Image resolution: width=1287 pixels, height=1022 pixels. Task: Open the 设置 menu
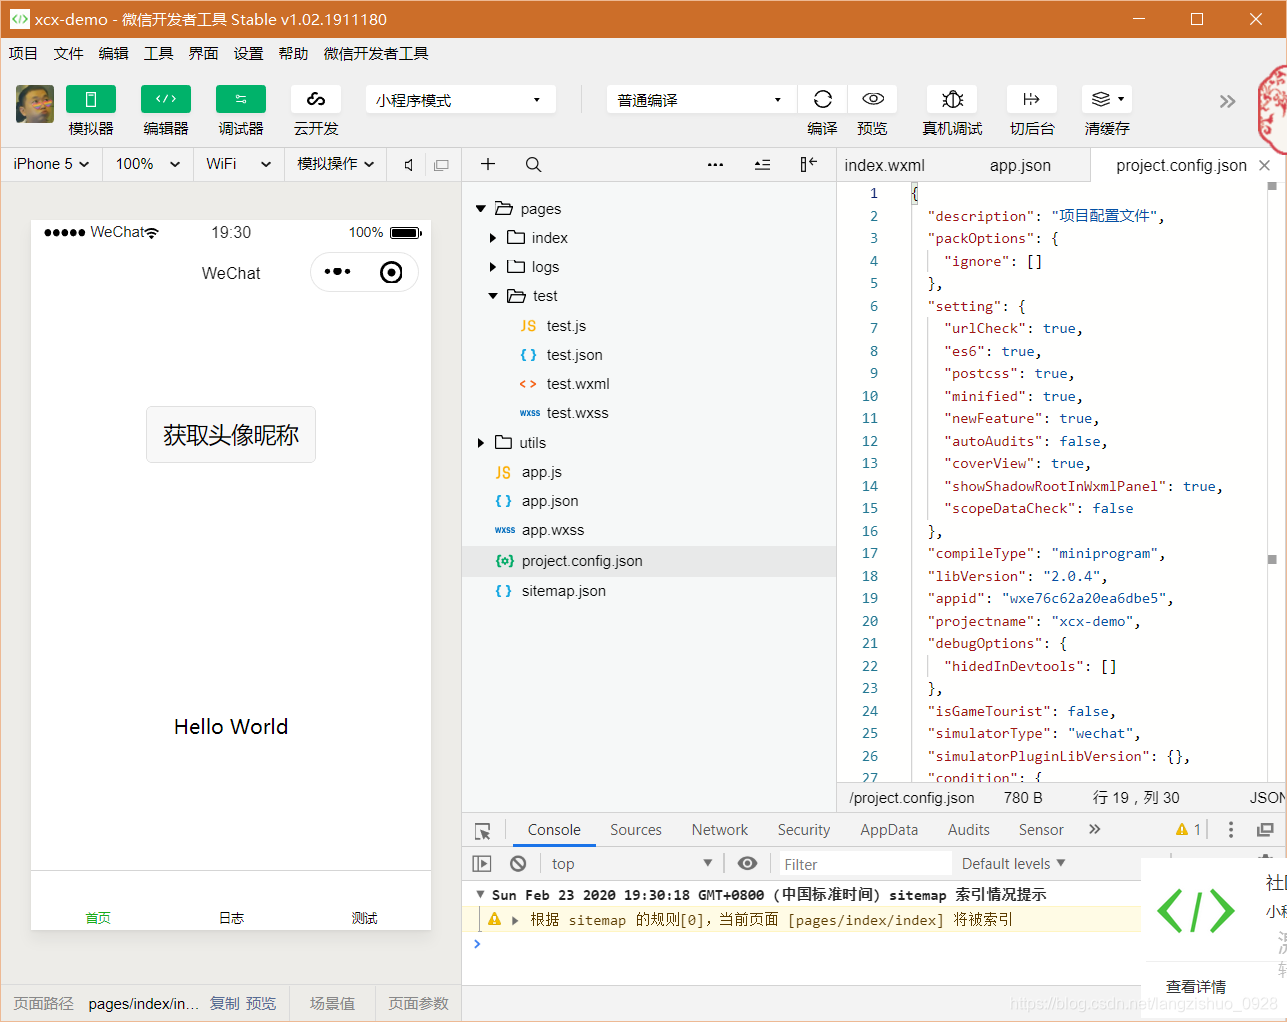tap(248, 54)
